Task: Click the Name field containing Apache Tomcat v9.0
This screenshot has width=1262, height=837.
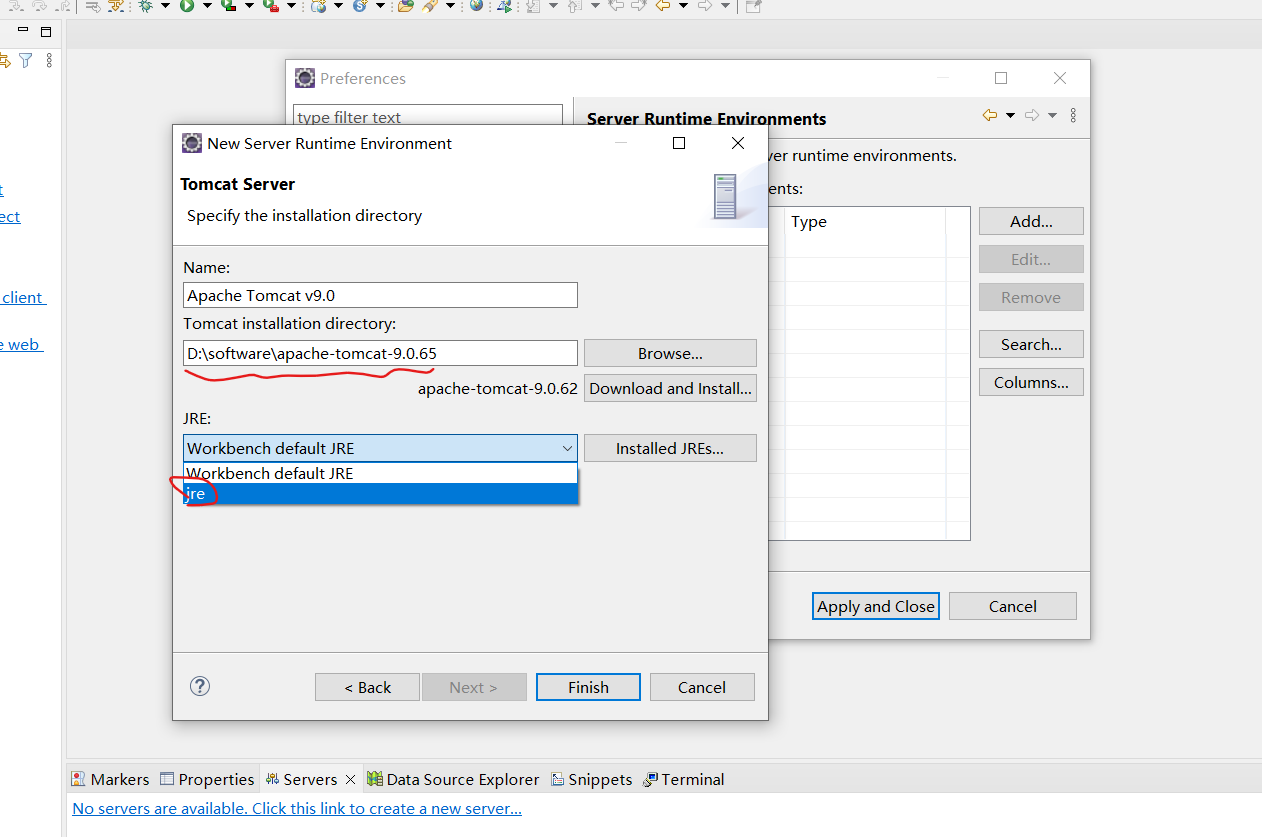Action: 381,295
